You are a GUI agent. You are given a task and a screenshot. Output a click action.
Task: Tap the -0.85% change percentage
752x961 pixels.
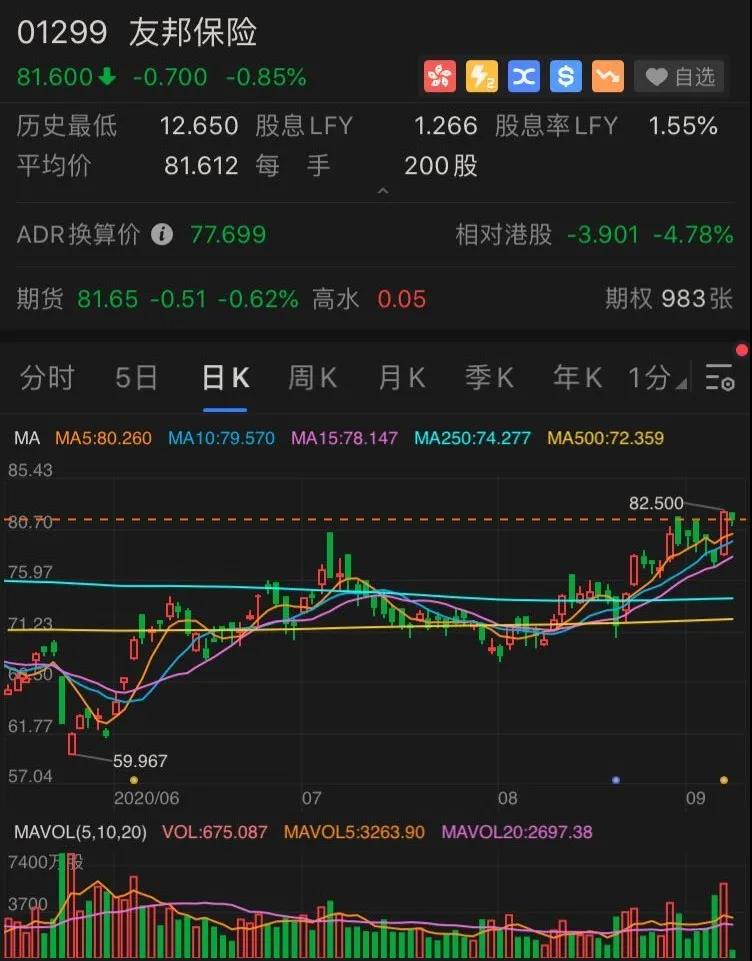(x=266, y=77)
